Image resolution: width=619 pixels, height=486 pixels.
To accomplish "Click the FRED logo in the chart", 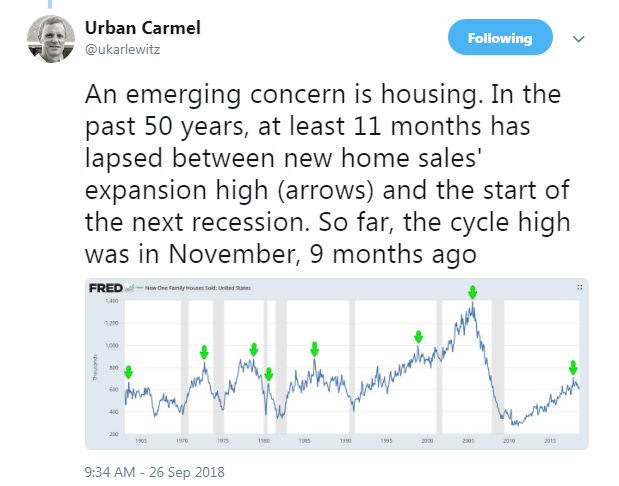I will [106, 288].
